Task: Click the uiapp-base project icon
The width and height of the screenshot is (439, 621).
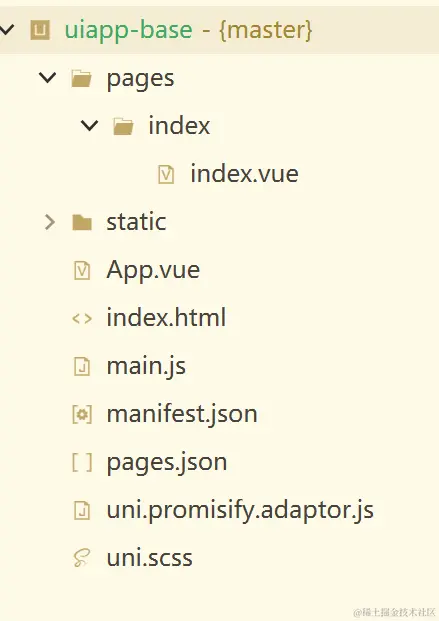Action: pos(40,30)
